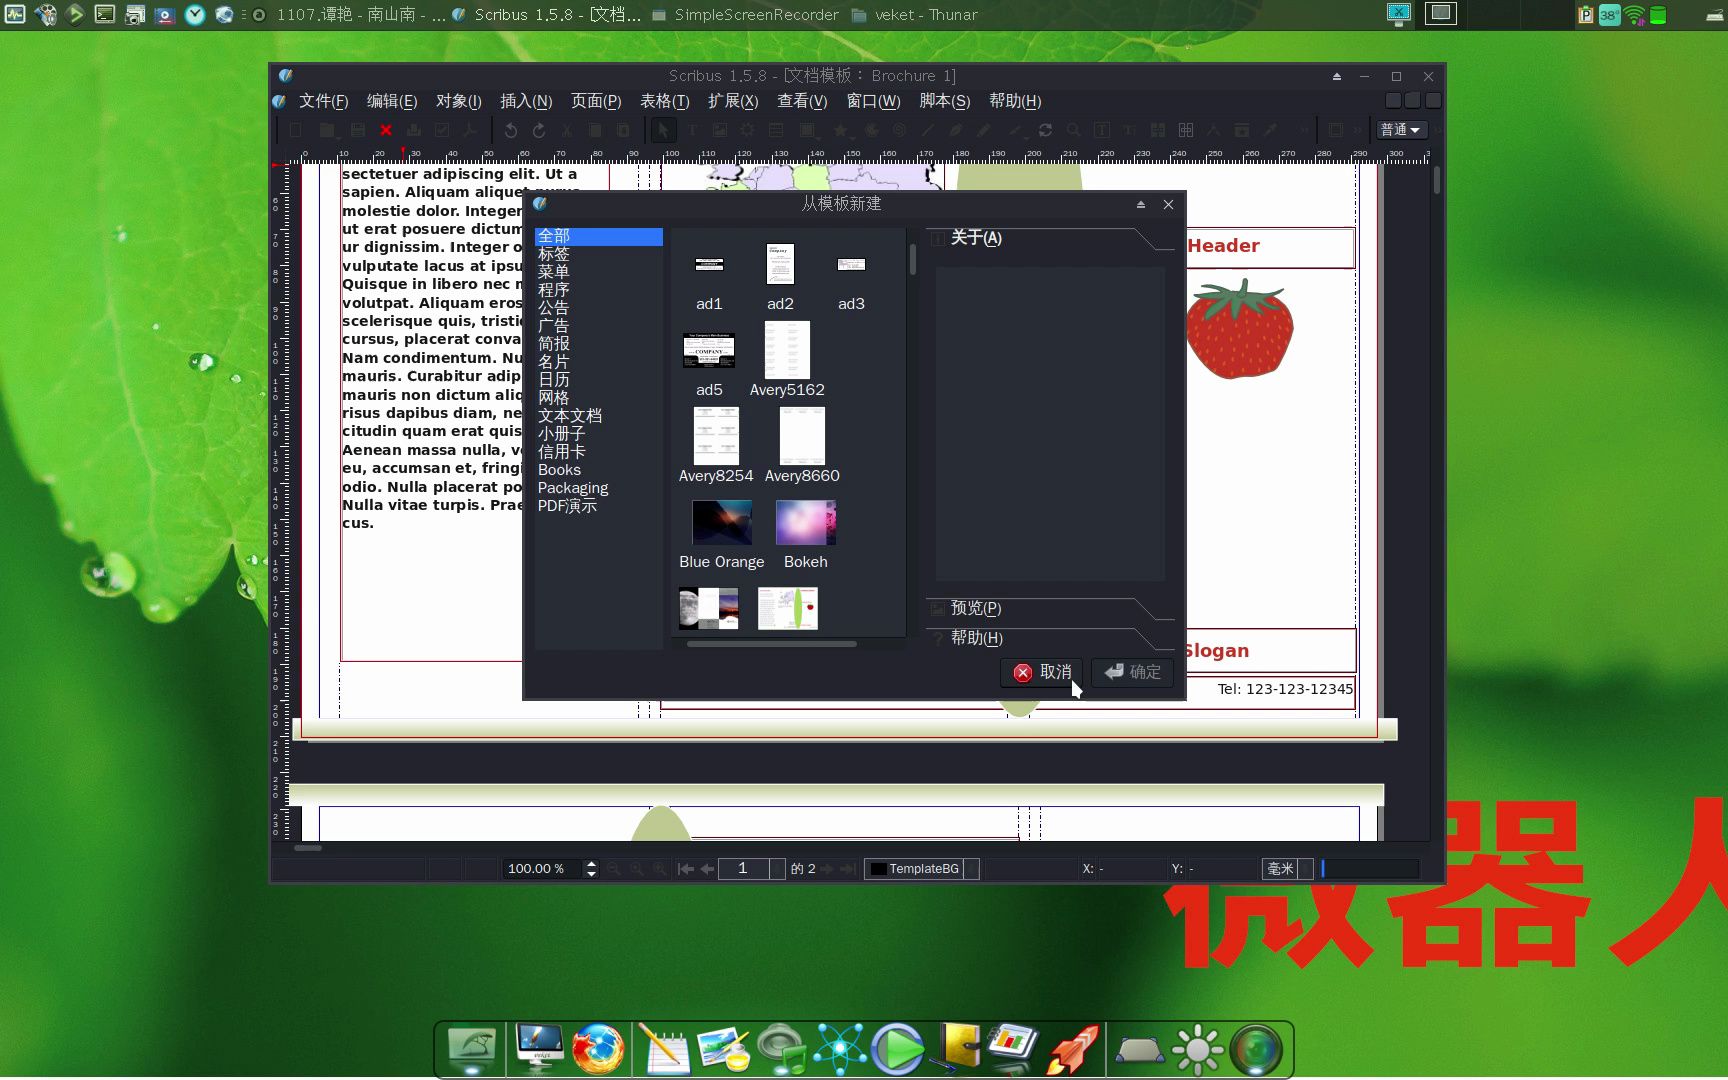The image size is (1728, 1080).
Task: Expand the 帮助(H) section in dialog
Action: pyautogui.click(x=1049, y=638)
